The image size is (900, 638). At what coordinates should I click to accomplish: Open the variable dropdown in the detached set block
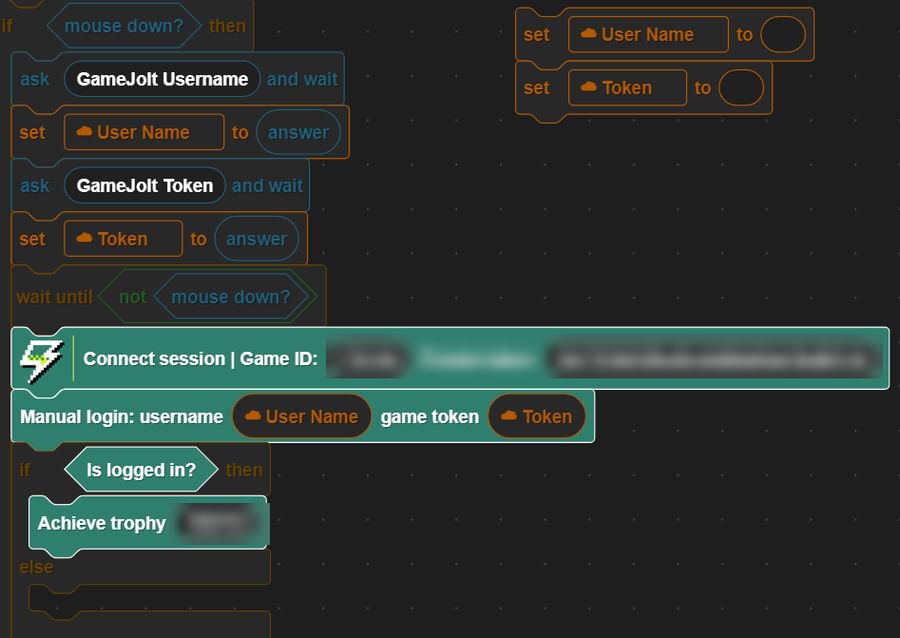coord(647,34)
